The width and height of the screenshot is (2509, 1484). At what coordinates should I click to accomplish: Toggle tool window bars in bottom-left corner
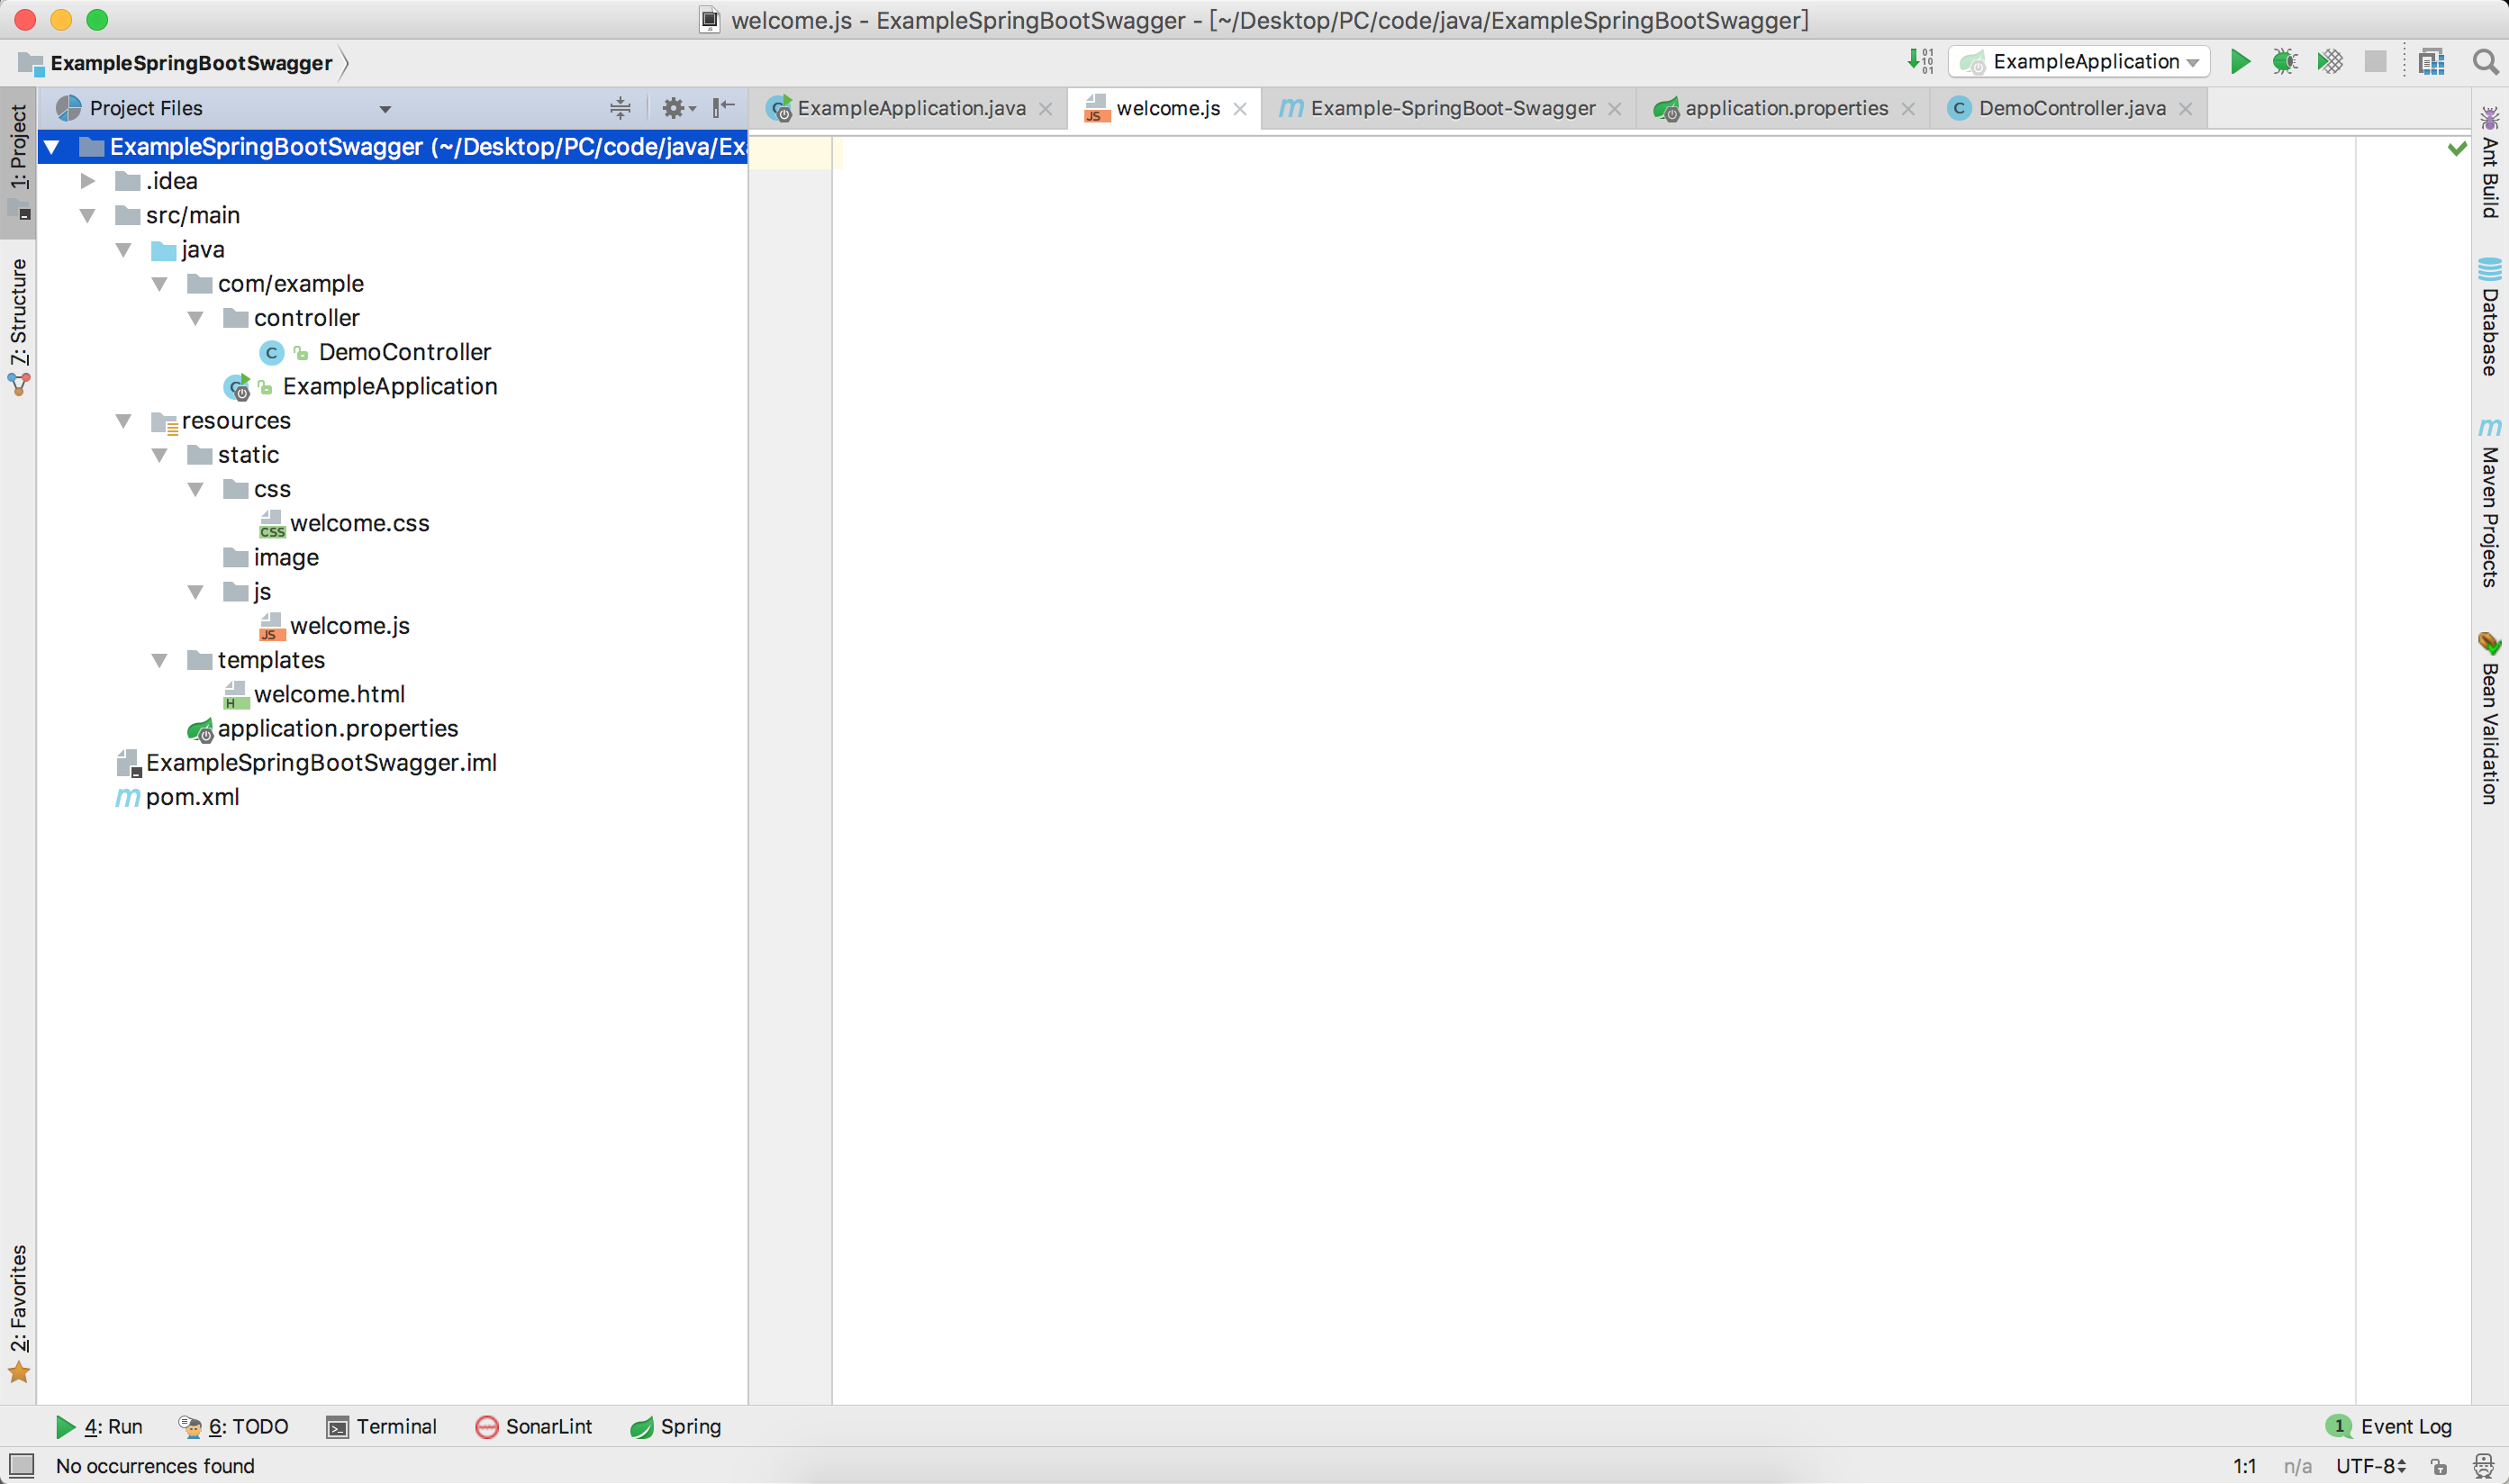pos(21,1465)
